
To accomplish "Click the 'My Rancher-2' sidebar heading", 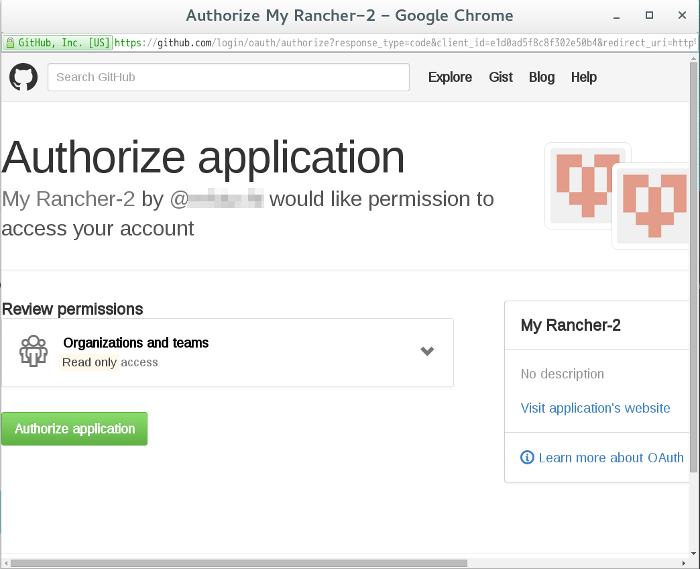I will pyautogui.click(x=571, y=325).
